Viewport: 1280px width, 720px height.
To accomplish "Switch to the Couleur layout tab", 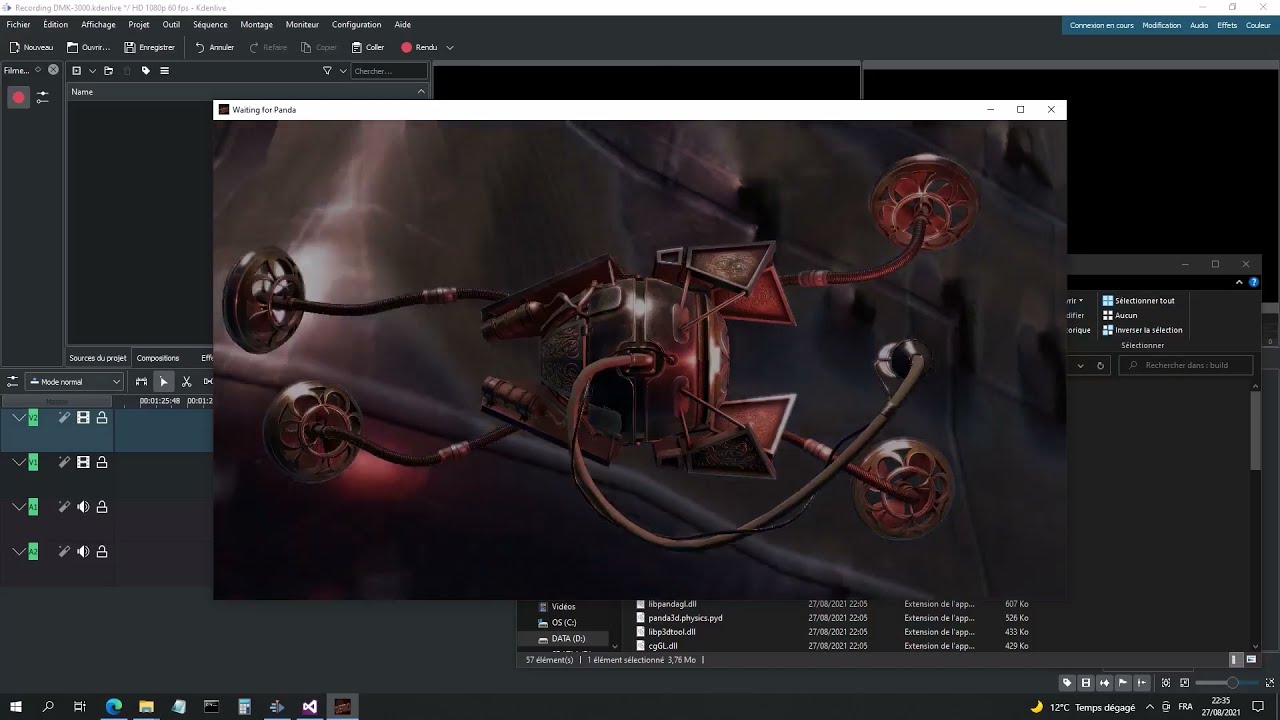I will click(x=1258, y=25).
